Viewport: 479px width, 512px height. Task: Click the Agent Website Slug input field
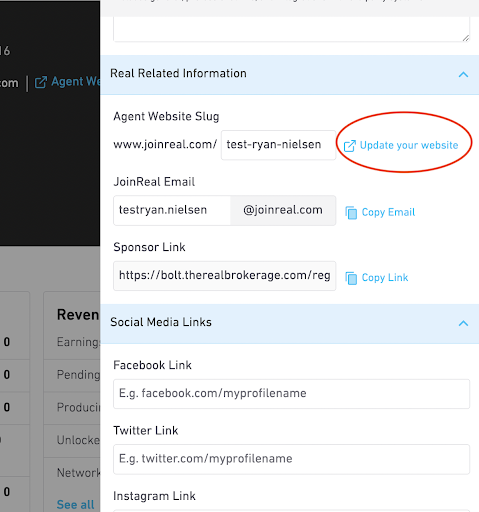pyautogui.click(x=278, y=145)
